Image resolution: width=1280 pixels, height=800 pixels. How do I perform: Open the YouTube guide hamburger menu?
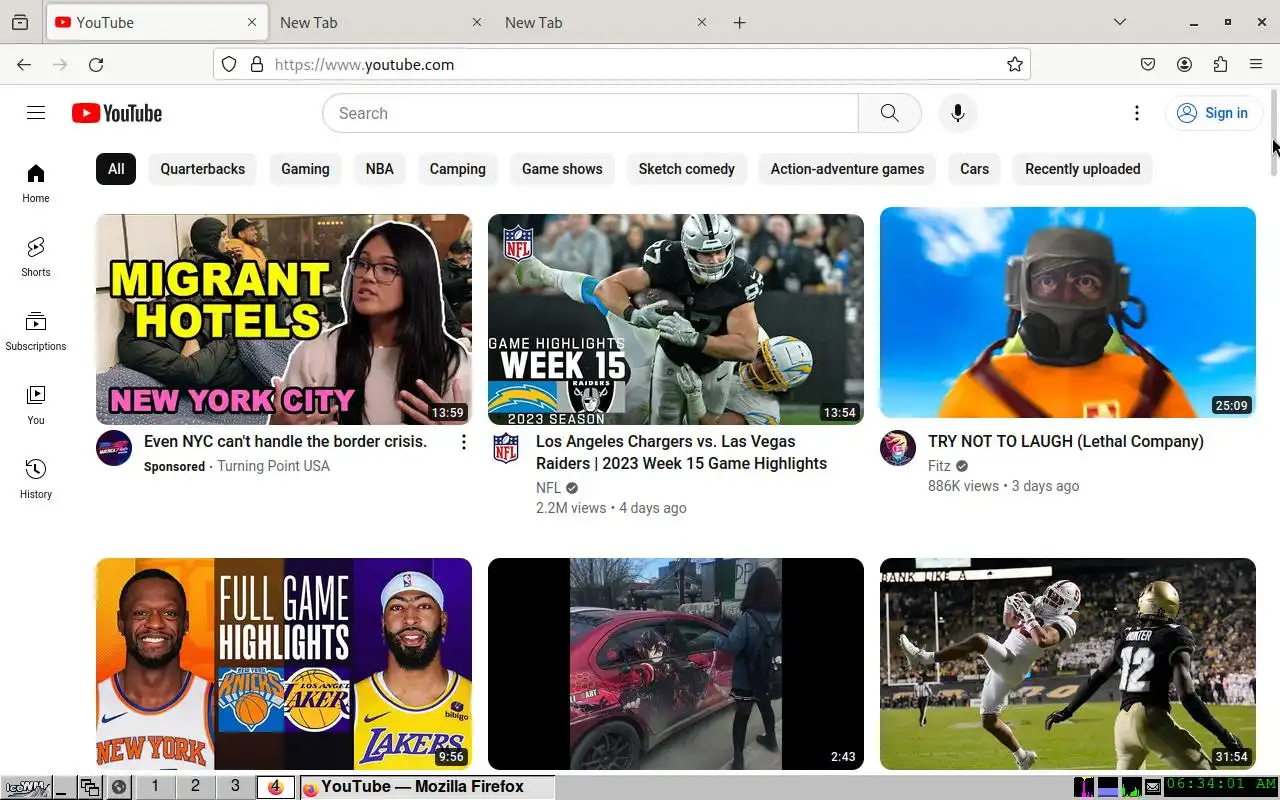[x=36, y=113]
